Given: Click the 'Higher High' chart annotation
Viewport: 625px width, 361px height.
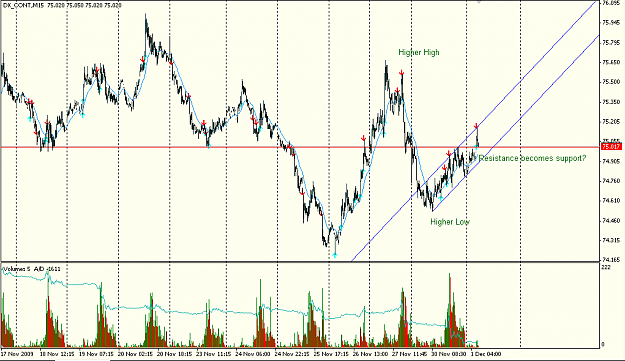Looking at the screenshot, I should point(419,52).
